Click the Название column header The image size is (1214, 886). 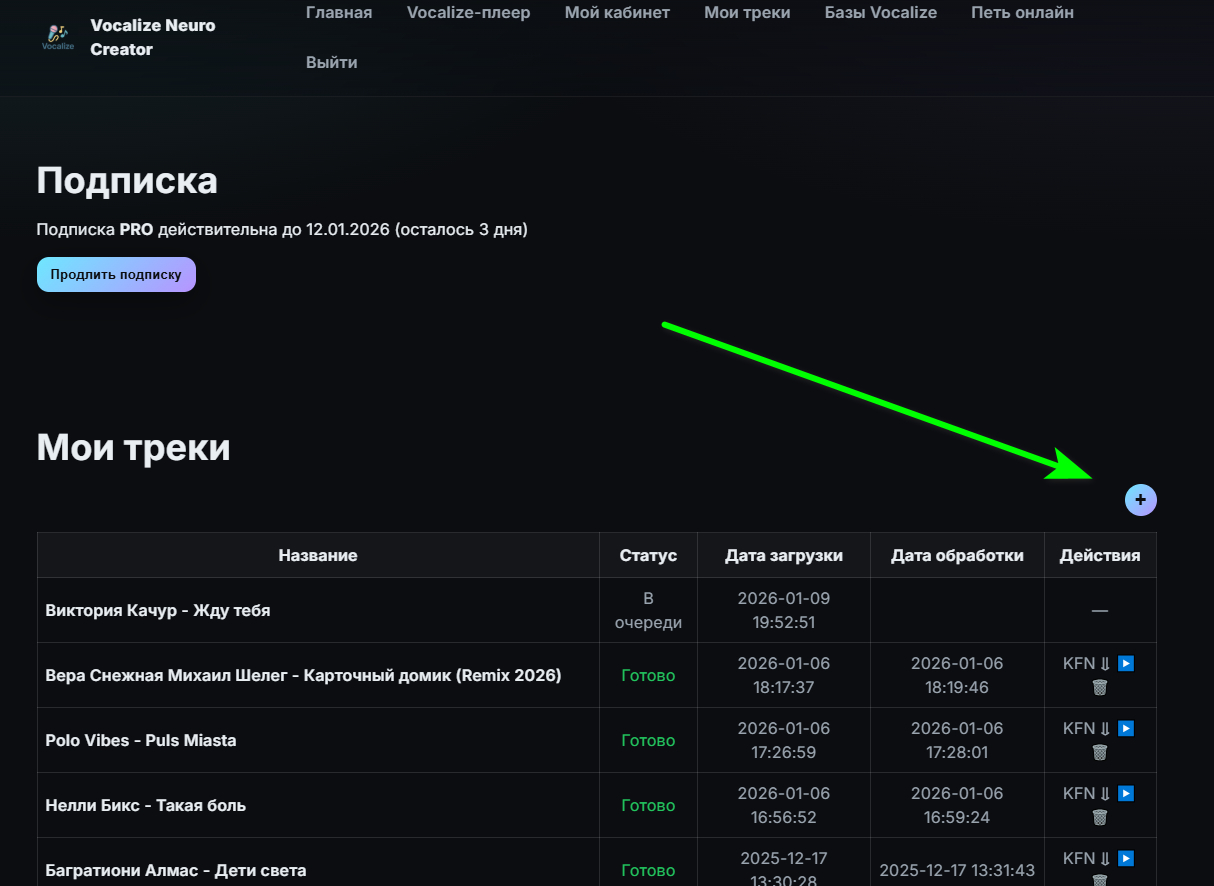pyautogui.click(x=317, y=556)
